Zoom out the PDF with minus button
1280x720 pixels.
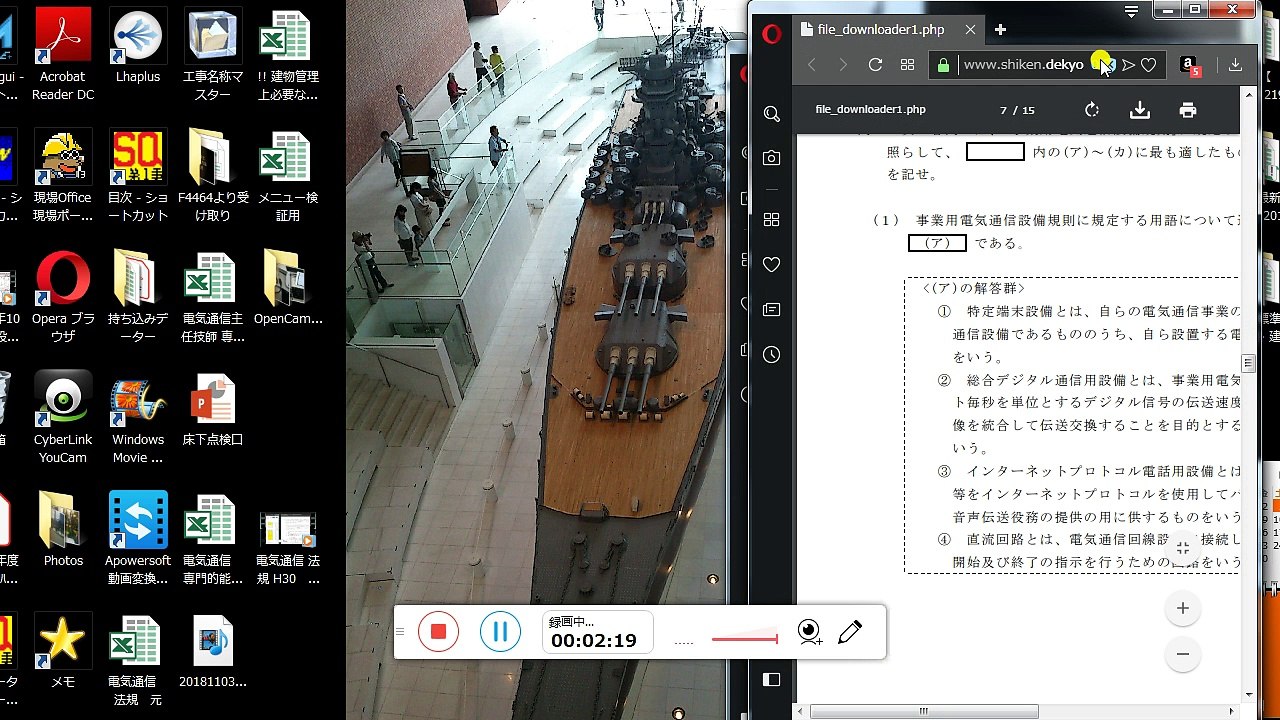(x=1182, y=654)
